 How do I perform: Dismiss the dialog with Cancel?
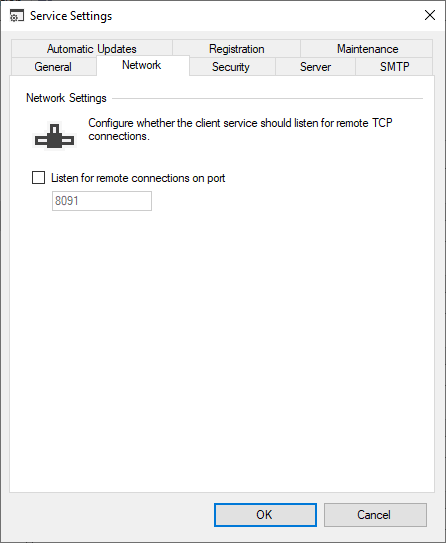[375, 515]
